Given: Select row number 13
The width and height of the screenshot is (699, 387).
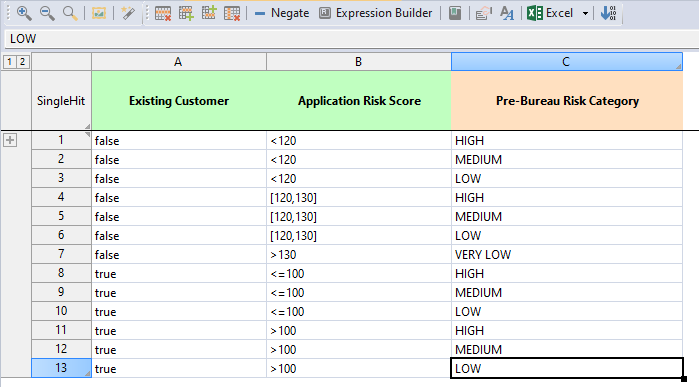Looking at the screenshot, I should pos(61,368).
